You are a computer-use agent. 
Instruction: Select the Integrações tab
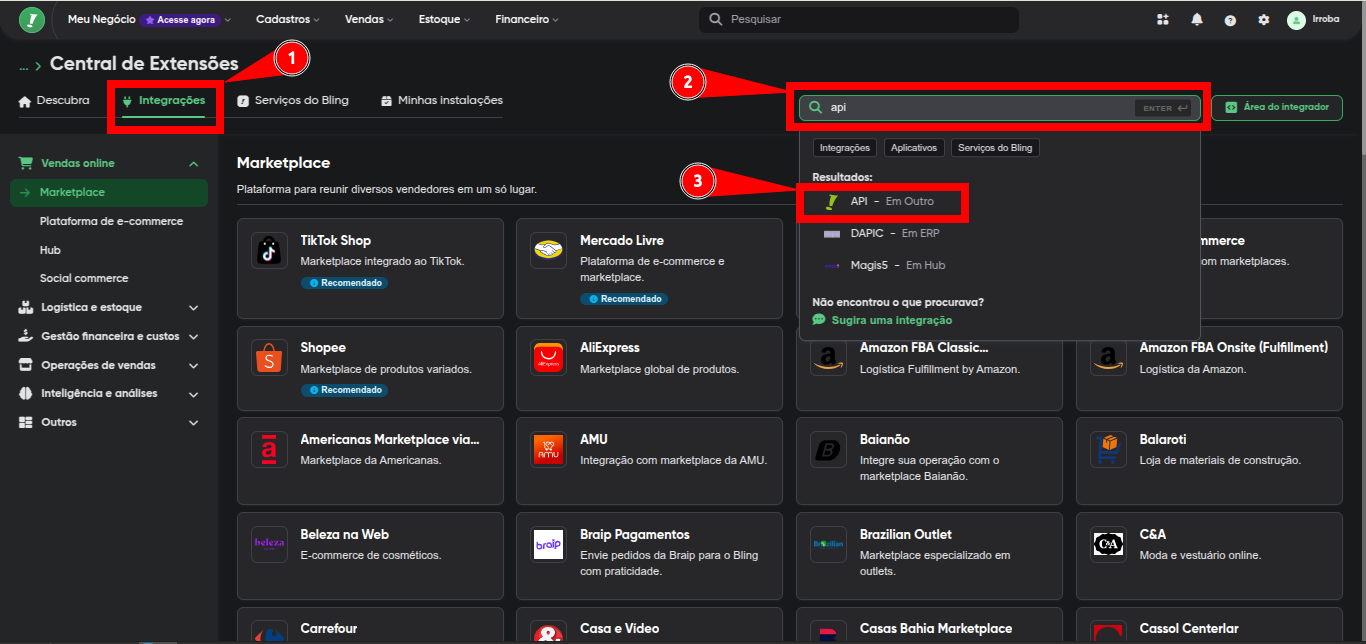click(x=163, y=100)
